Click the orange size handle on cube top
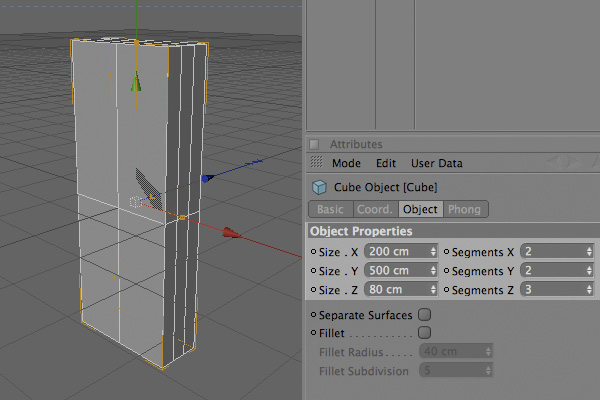The height and width of the screenshot is (400, 600). point(137,42)
